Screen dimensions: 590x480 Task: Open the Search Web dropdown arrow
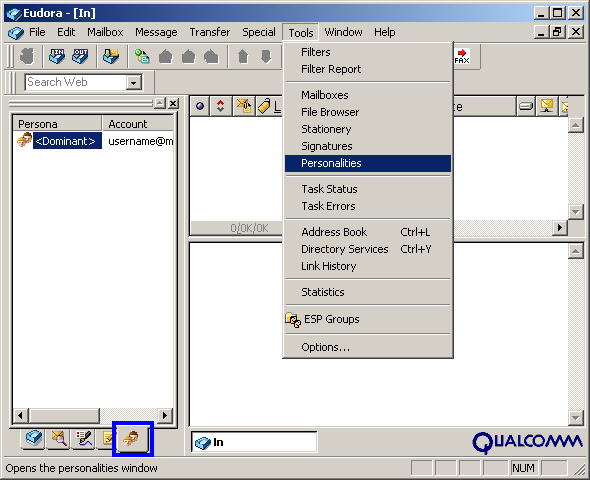134,82
